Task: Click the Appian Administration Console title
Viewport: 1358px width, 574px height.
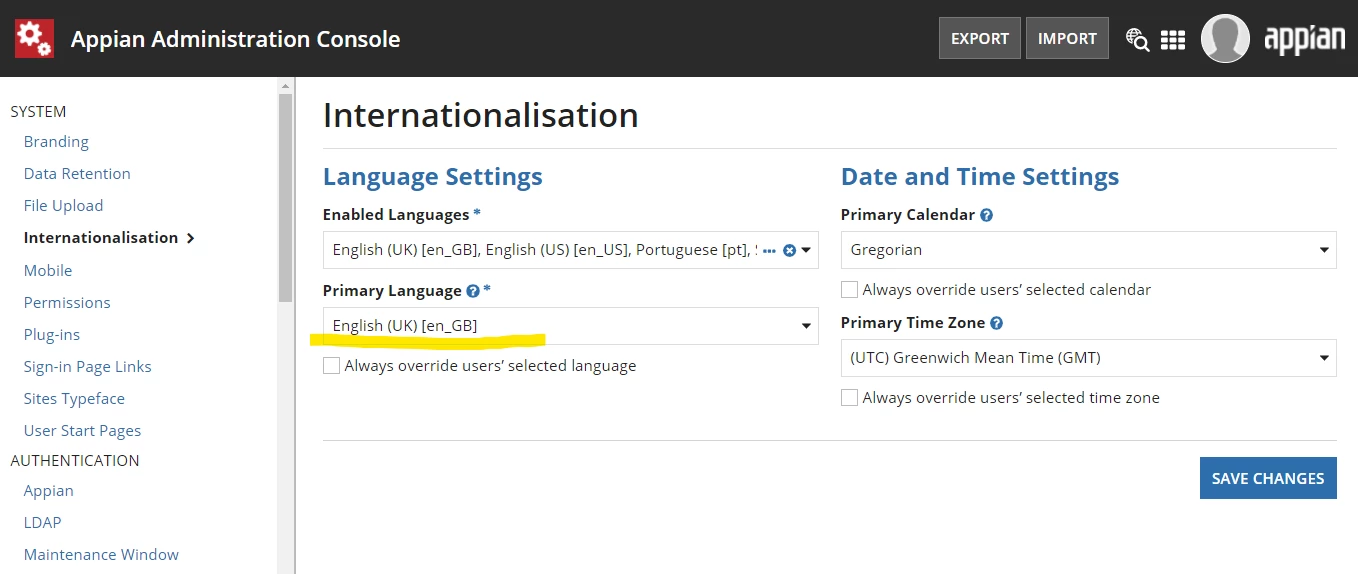Action: [235, 39]
